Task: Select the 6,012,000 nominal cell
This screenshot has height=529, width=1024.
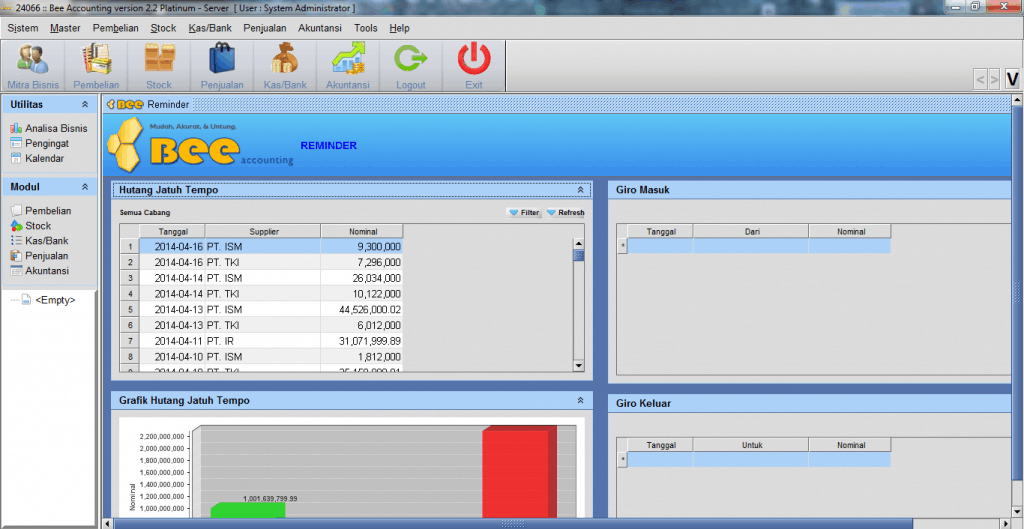Action: click(x=362, y=325)
